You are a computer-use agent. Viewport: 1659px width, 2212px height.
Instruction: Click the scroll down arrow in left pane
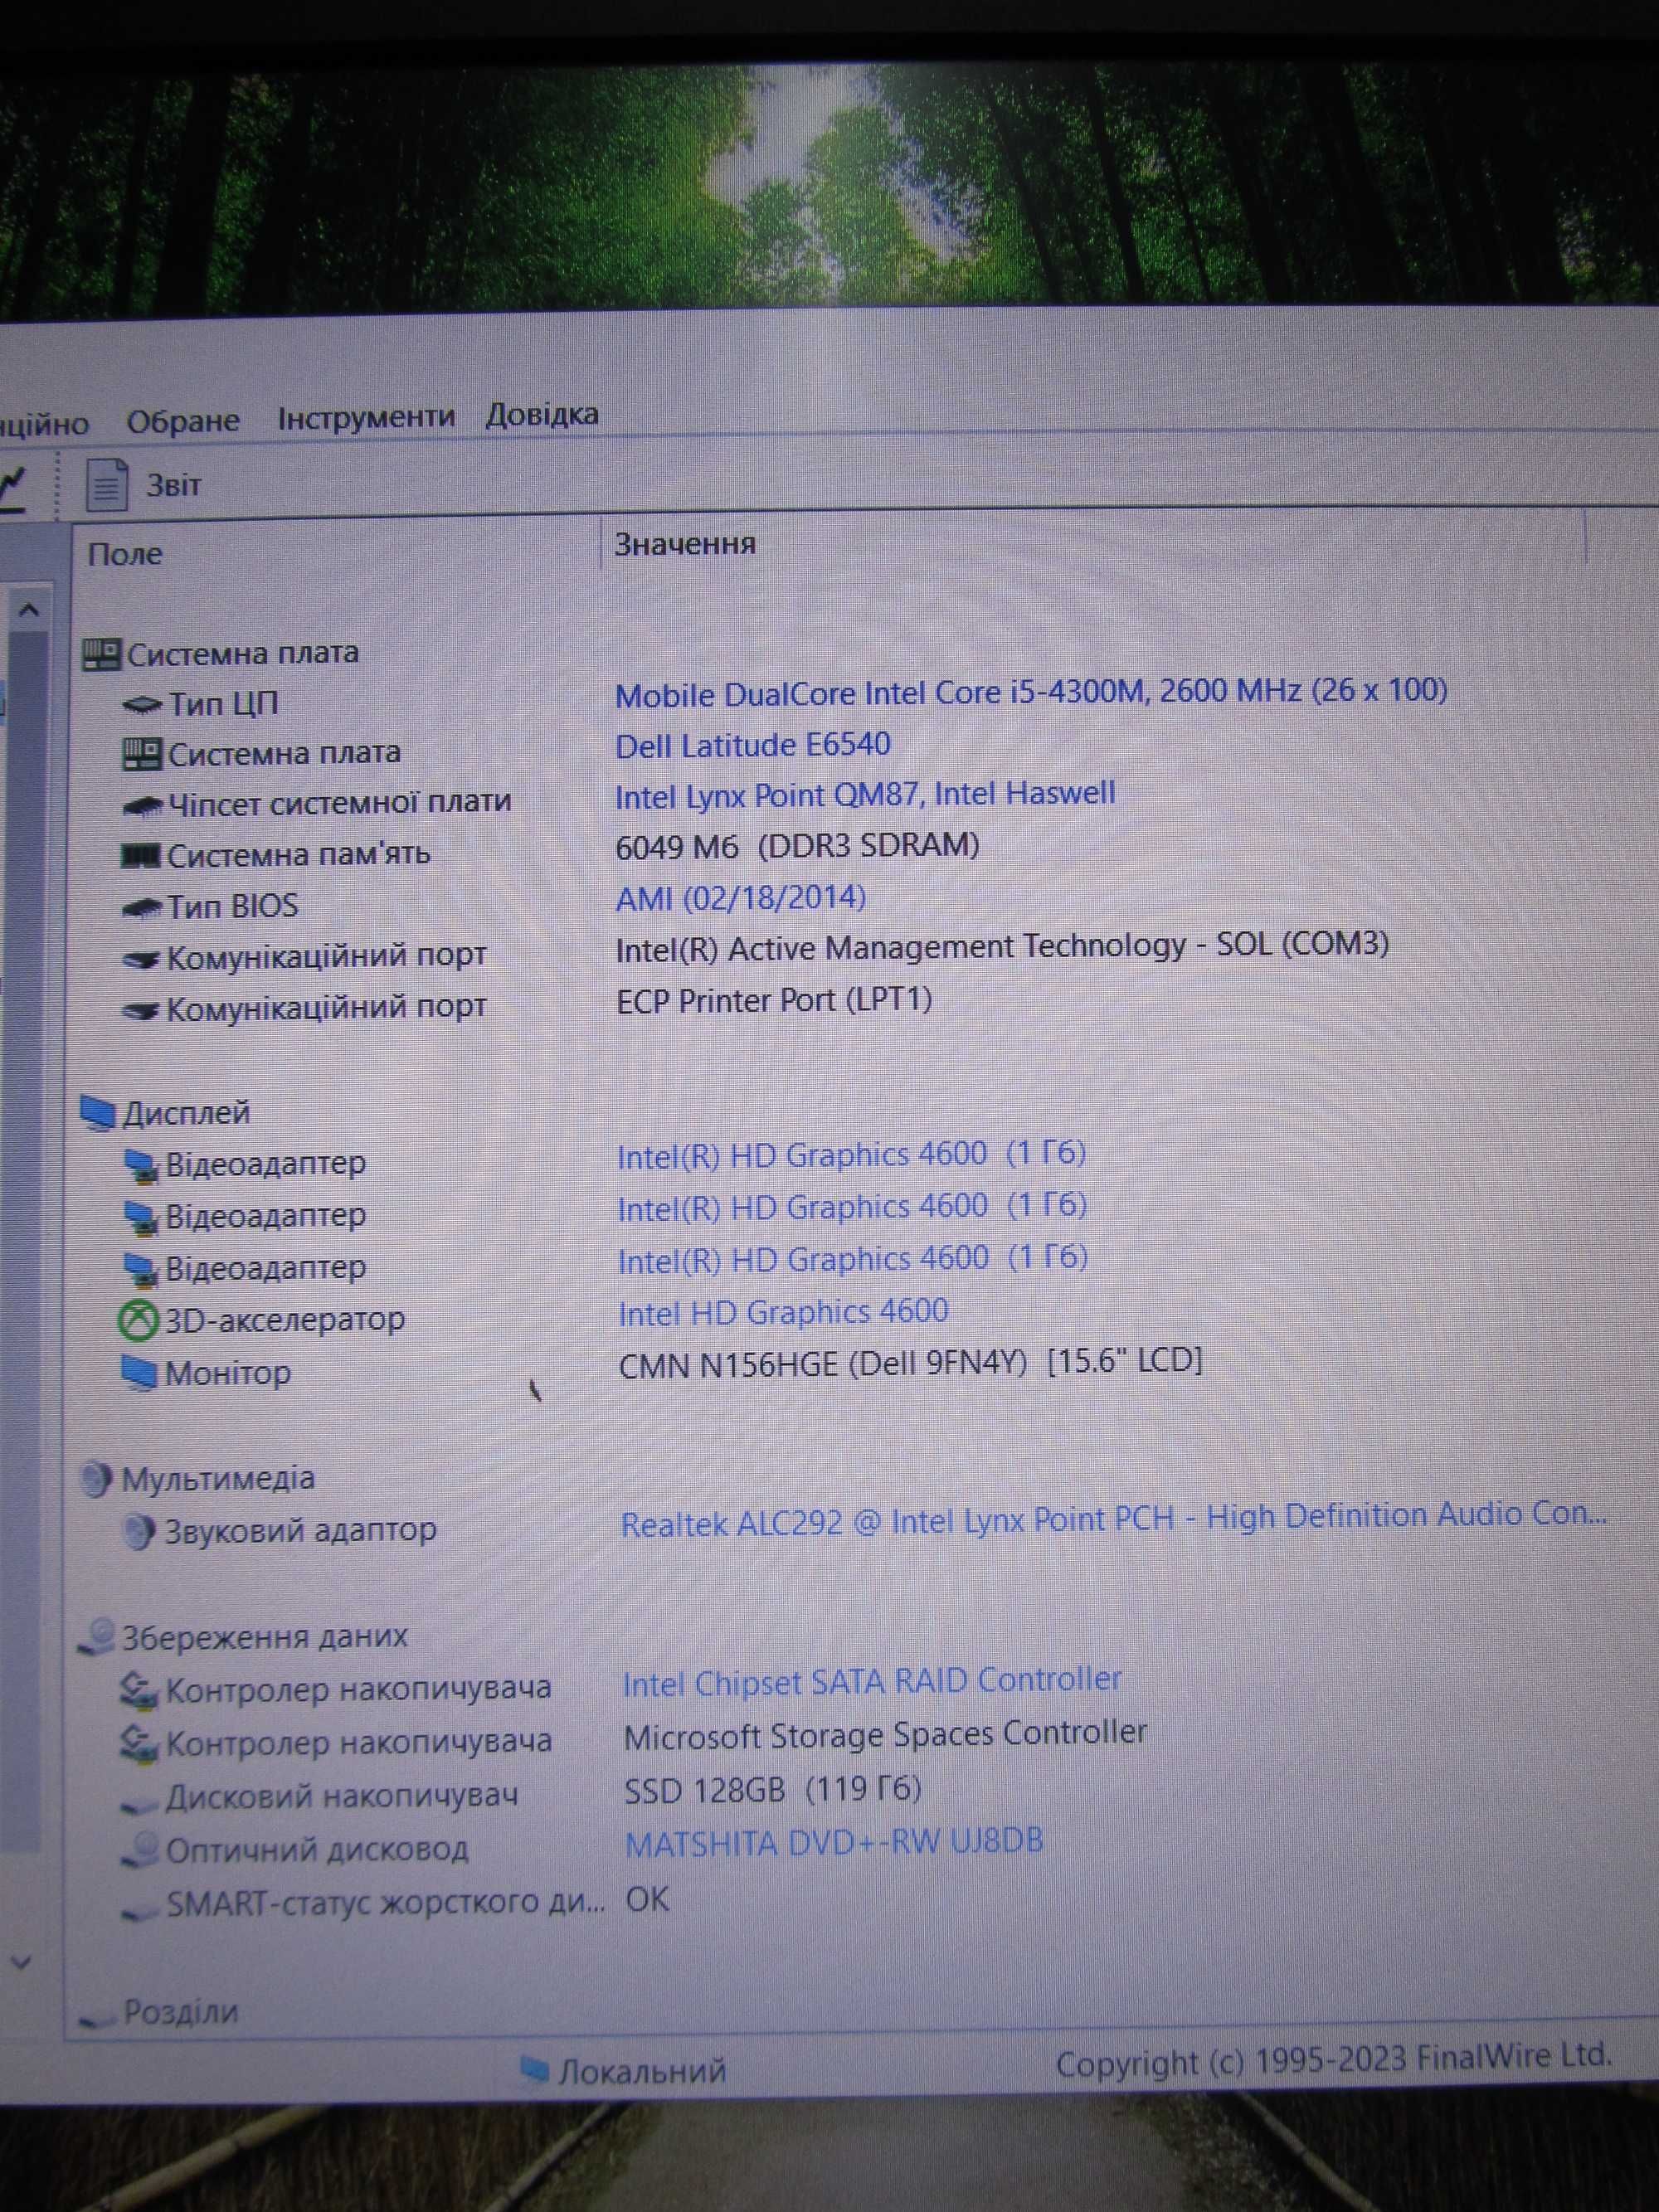21,1963
